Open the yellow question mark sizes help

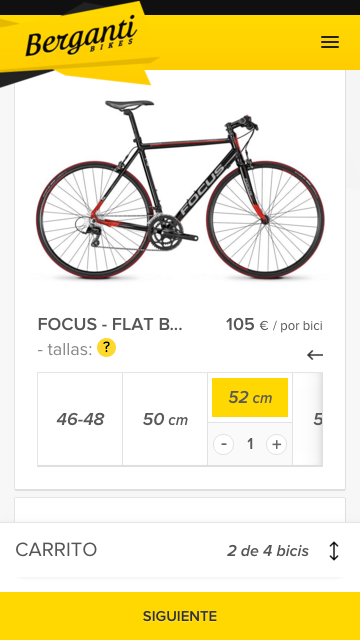(106, 348)
